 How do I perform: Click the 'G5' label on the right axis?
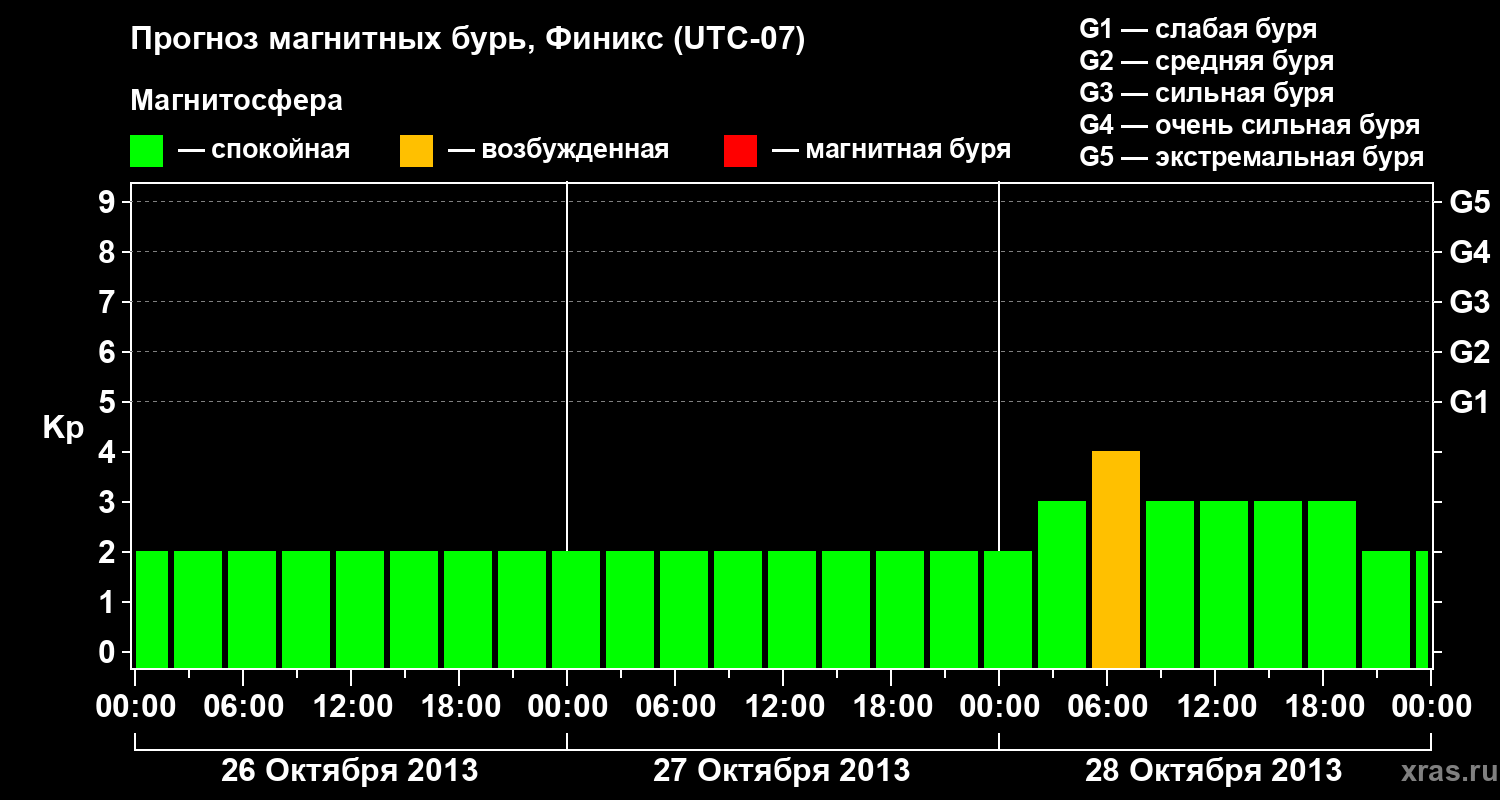coord(1470,202)
